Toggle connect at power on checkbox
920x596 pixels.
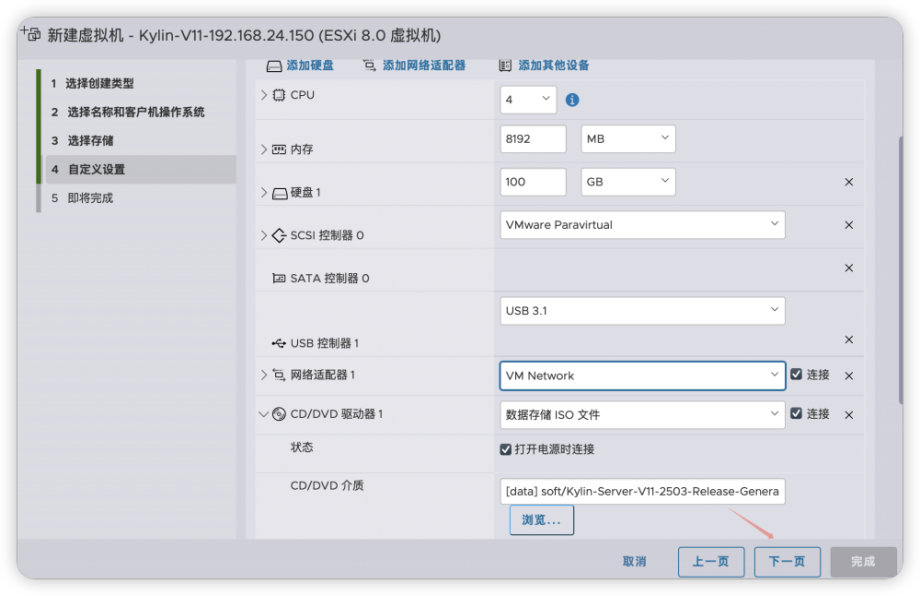(x=506, y=449)
